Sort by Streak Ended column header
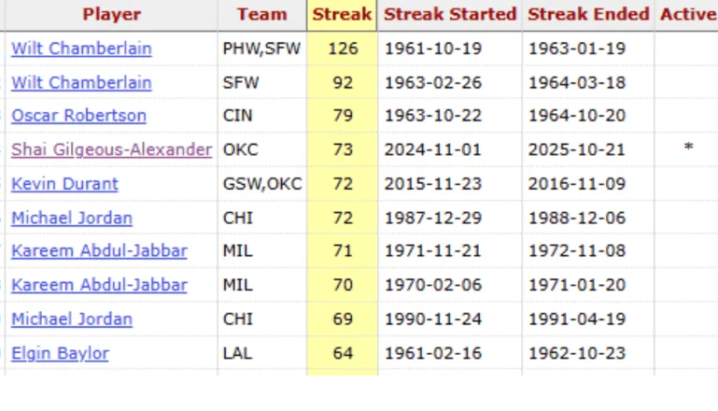Viewport: 718px width, 411px height. [588, 15]
